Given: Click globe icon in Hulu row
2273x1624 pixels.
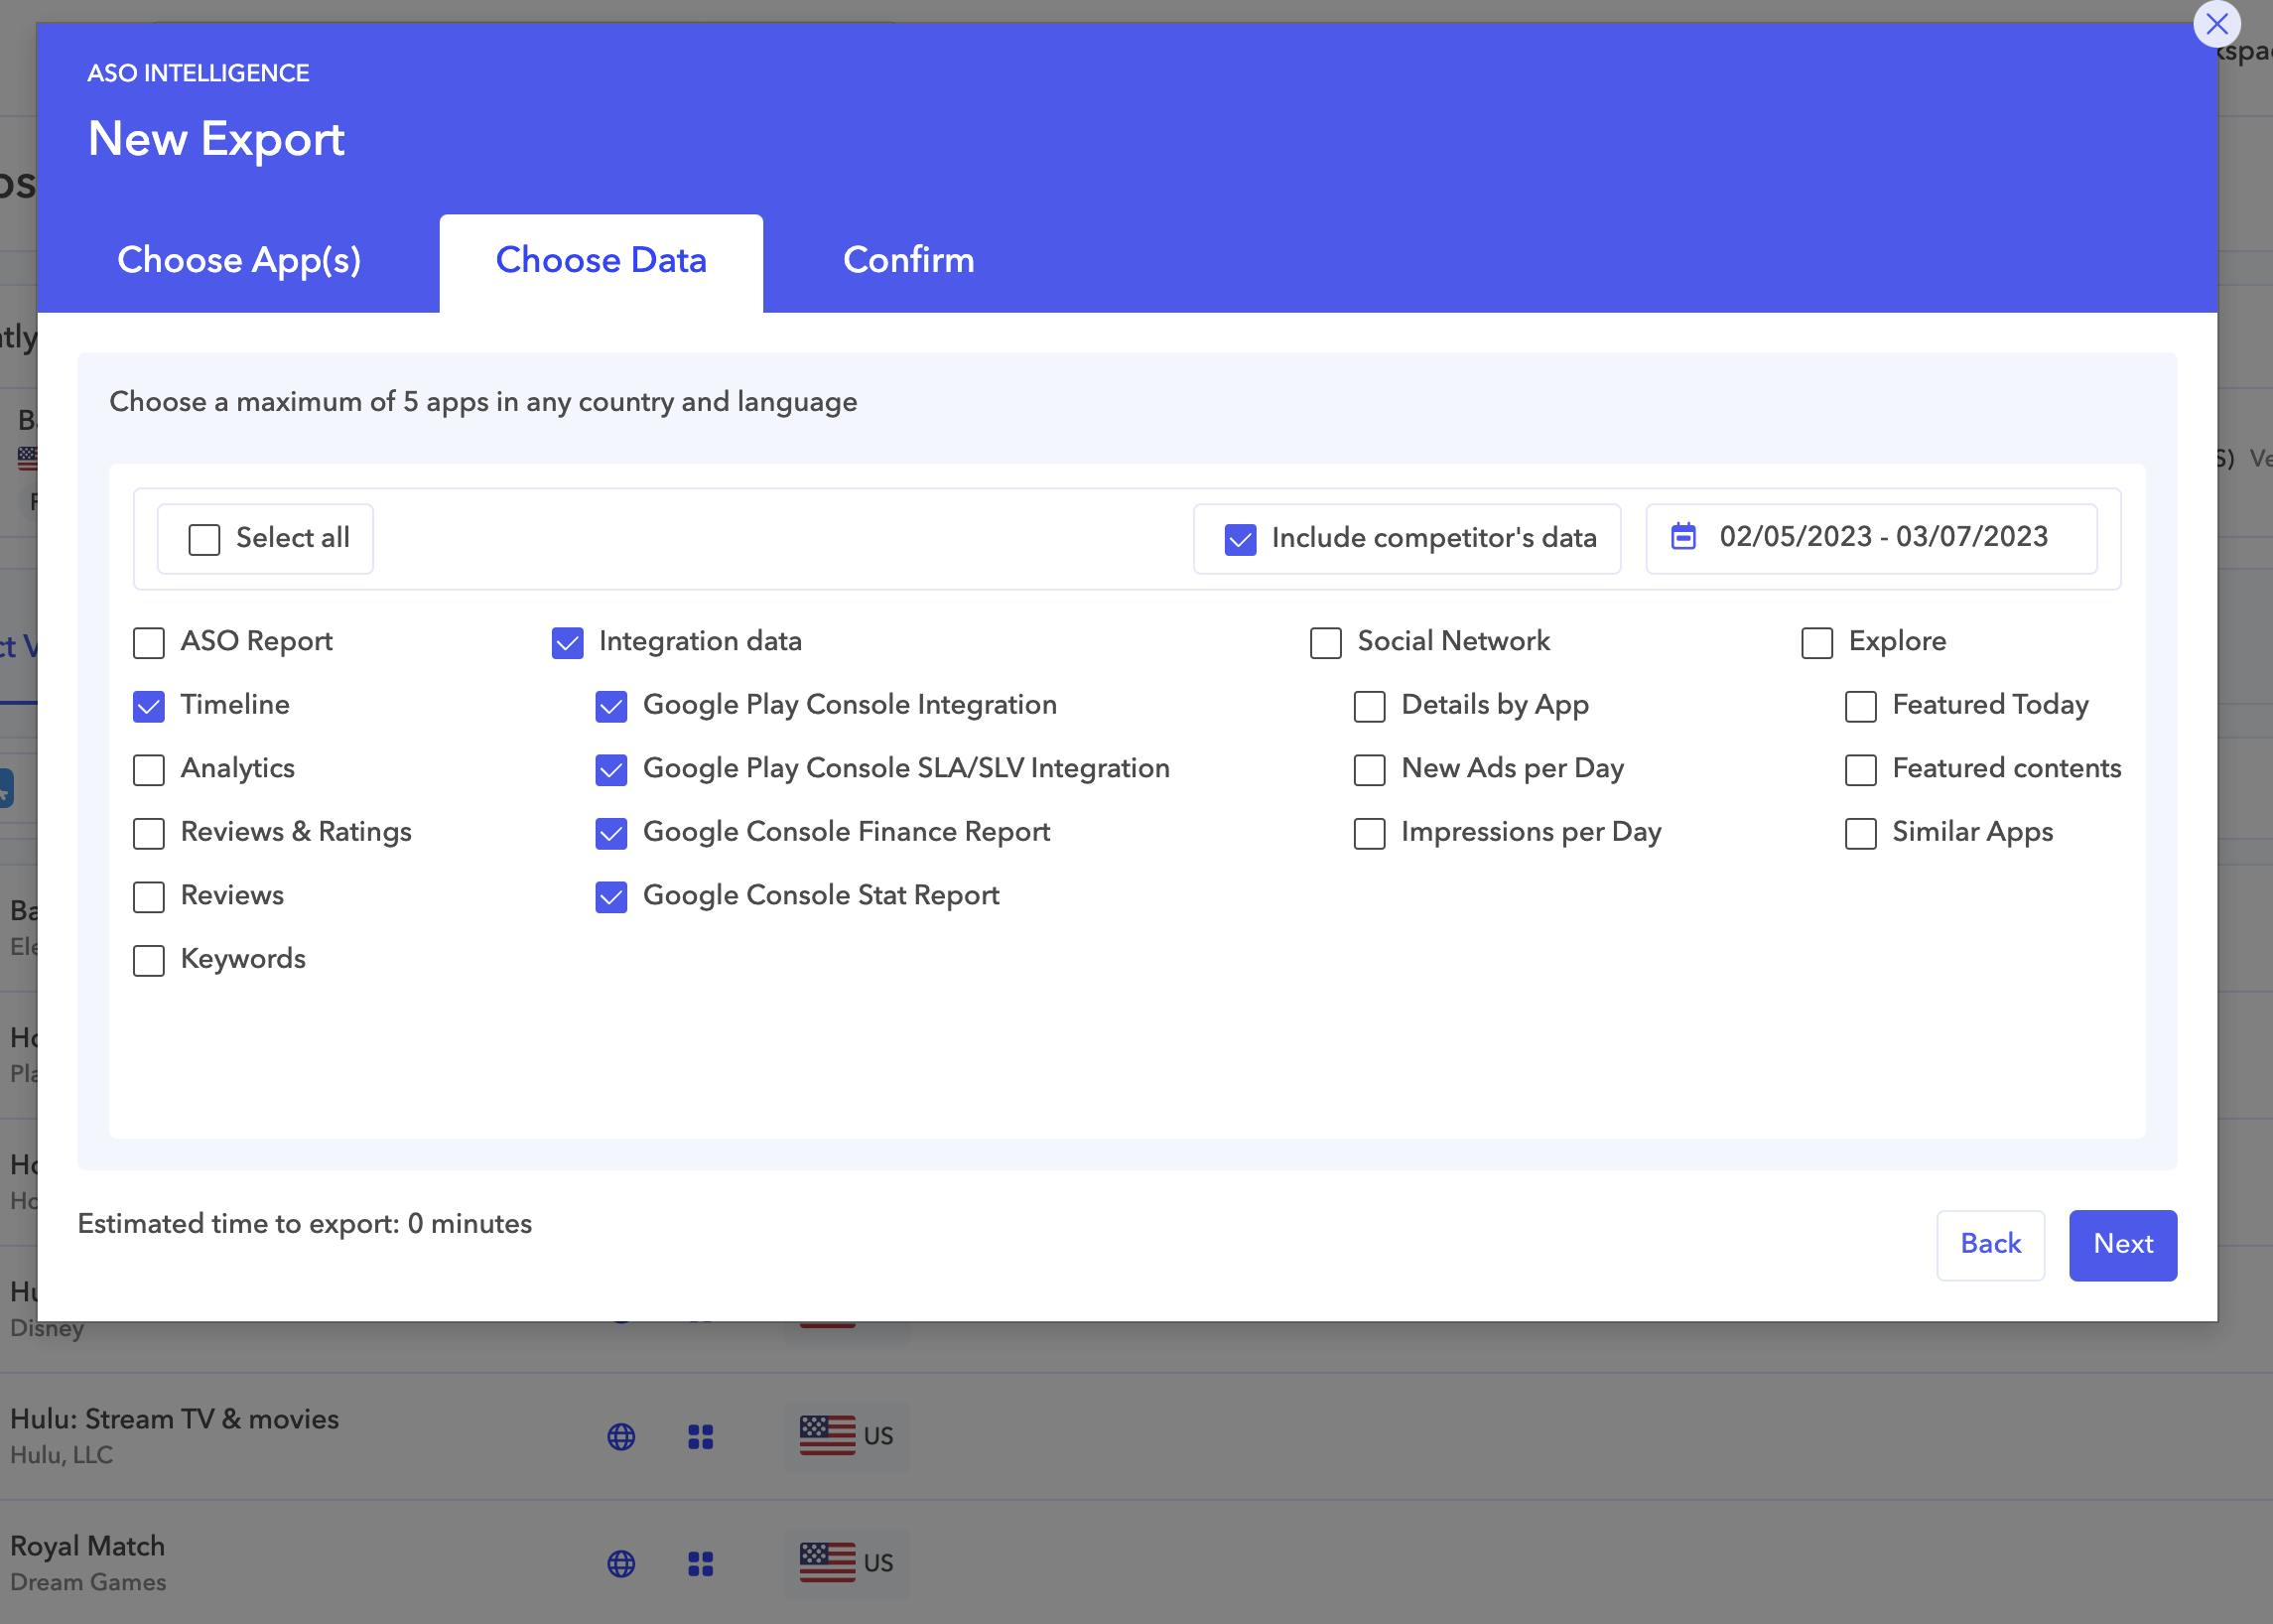Looking at the screenshot, I should pyautogui.click(x=621, y=1437).
